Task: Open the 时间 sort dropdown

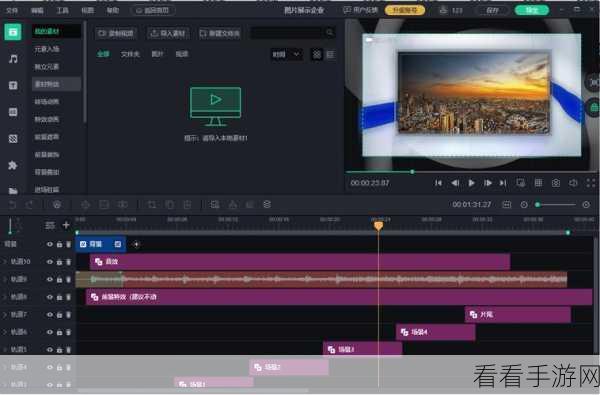Action: pos(286,54)
